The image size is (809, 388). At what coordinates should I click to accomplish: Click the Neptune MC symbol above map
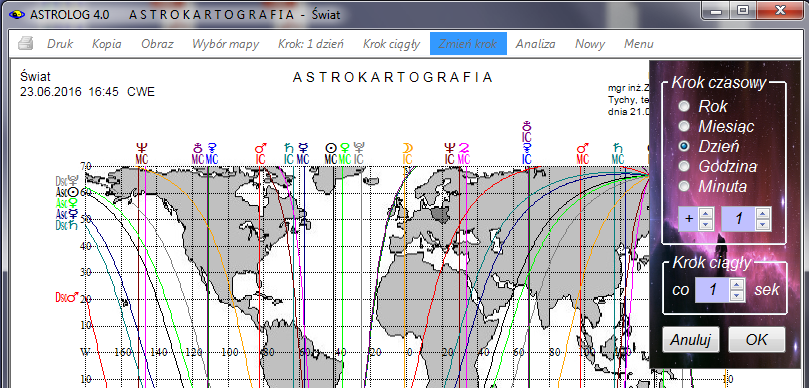coord(141,153)
